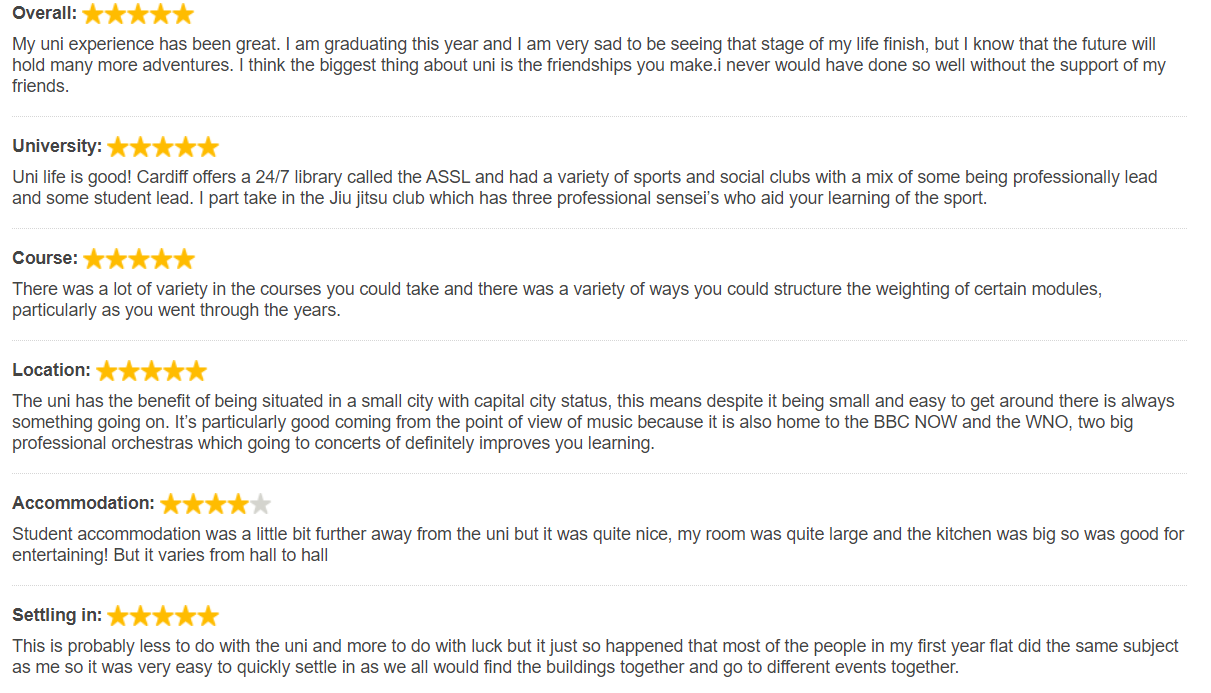Click the fifth star of Overall rating
1211x693 pixels.
(x=183, y=14)
